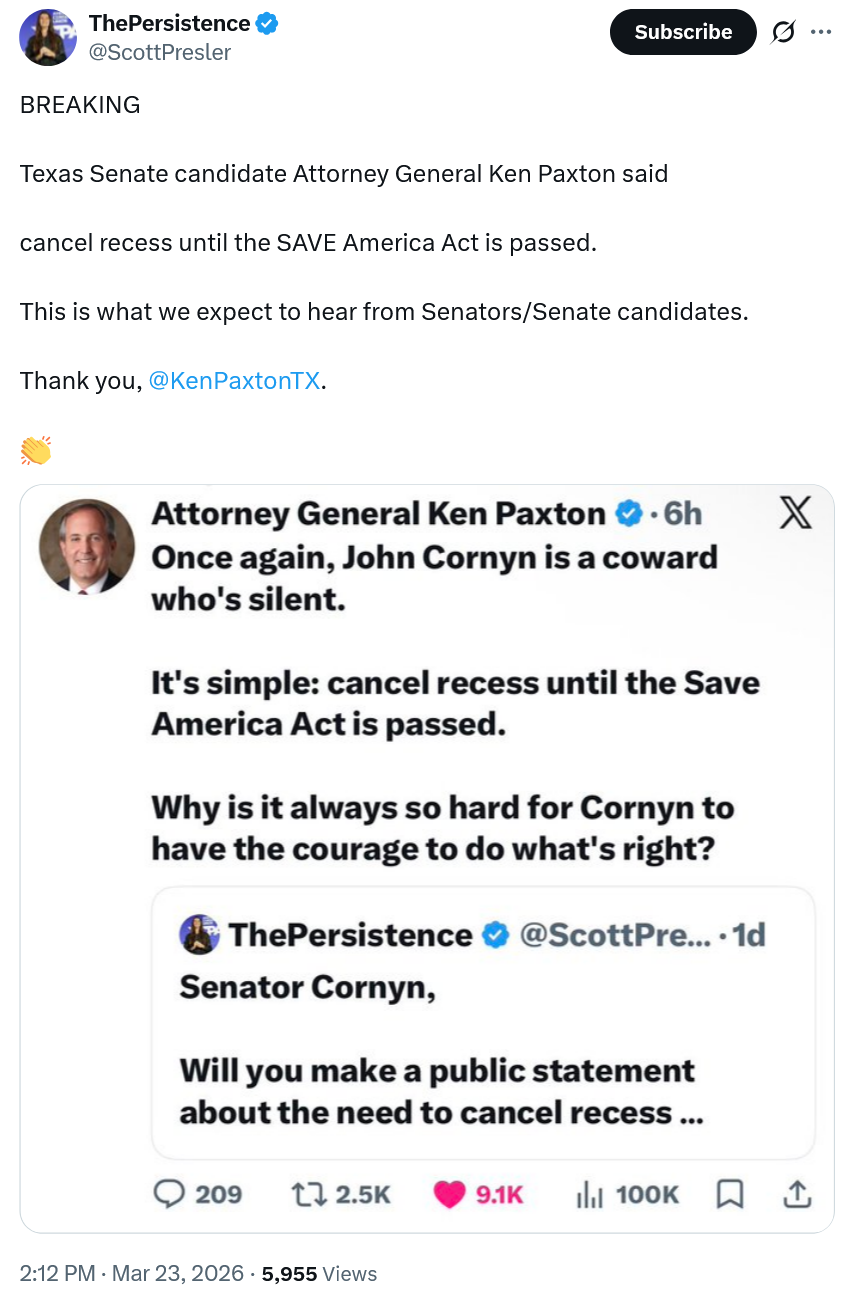Click the Grok icon beside Subscribe
The height and width of the screenshot is (1305, 857).
tap(784, 32)
